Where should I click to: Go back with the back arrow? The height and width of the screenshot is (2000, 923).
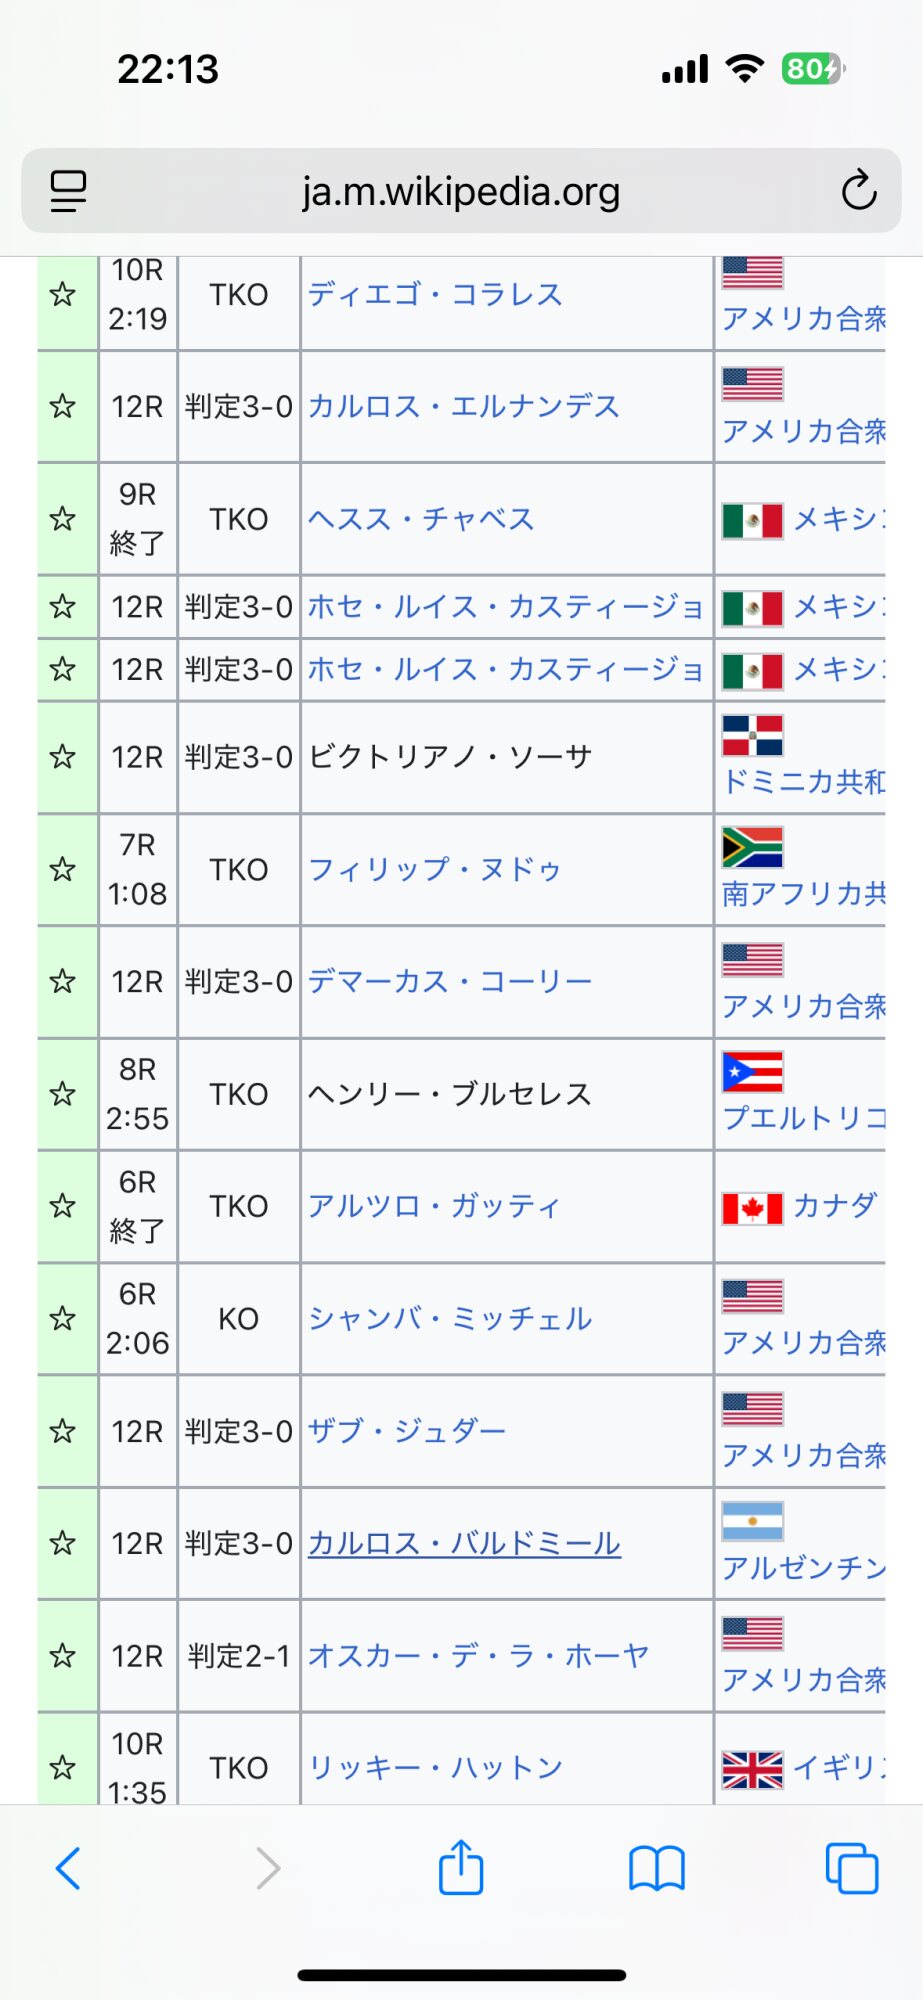(68, 1867)
